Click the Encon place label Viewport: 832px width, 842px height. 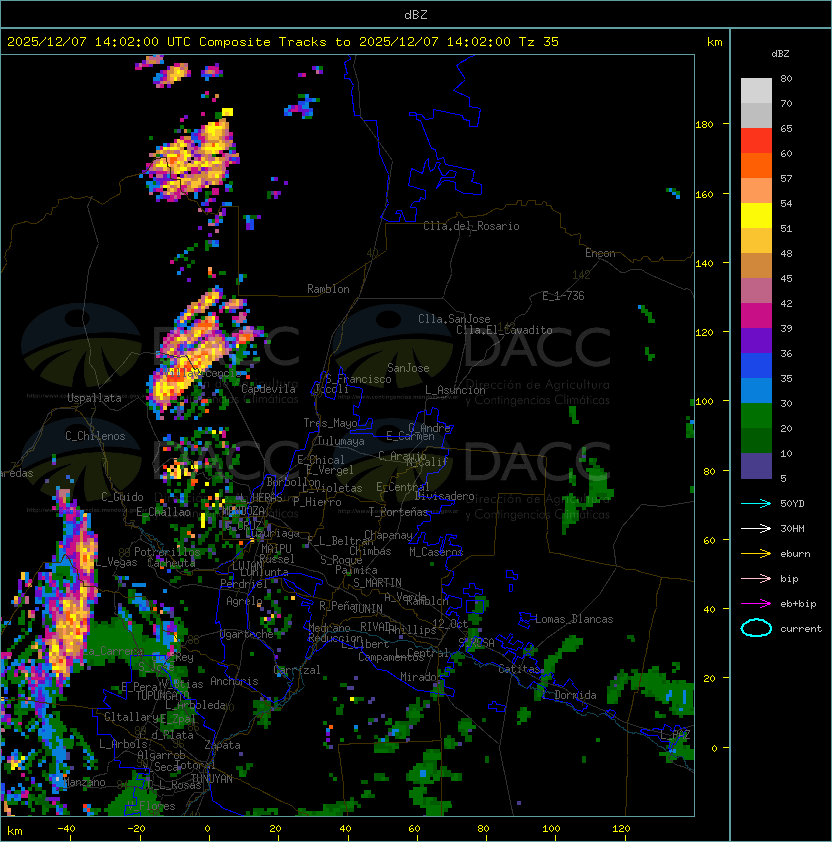(x=600, y=253)
